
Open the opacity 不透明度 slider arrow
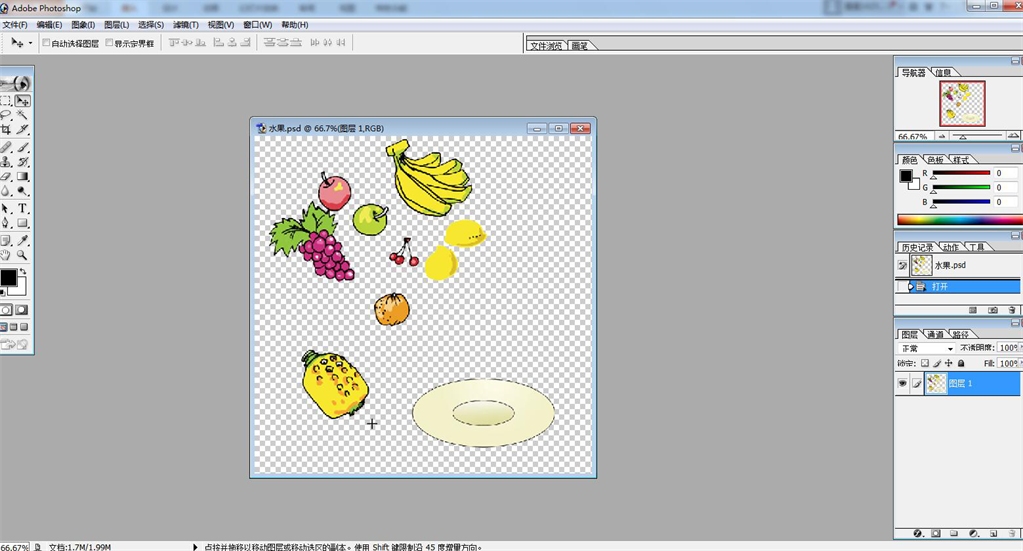pyautogui.click(x=1019, y=348)
